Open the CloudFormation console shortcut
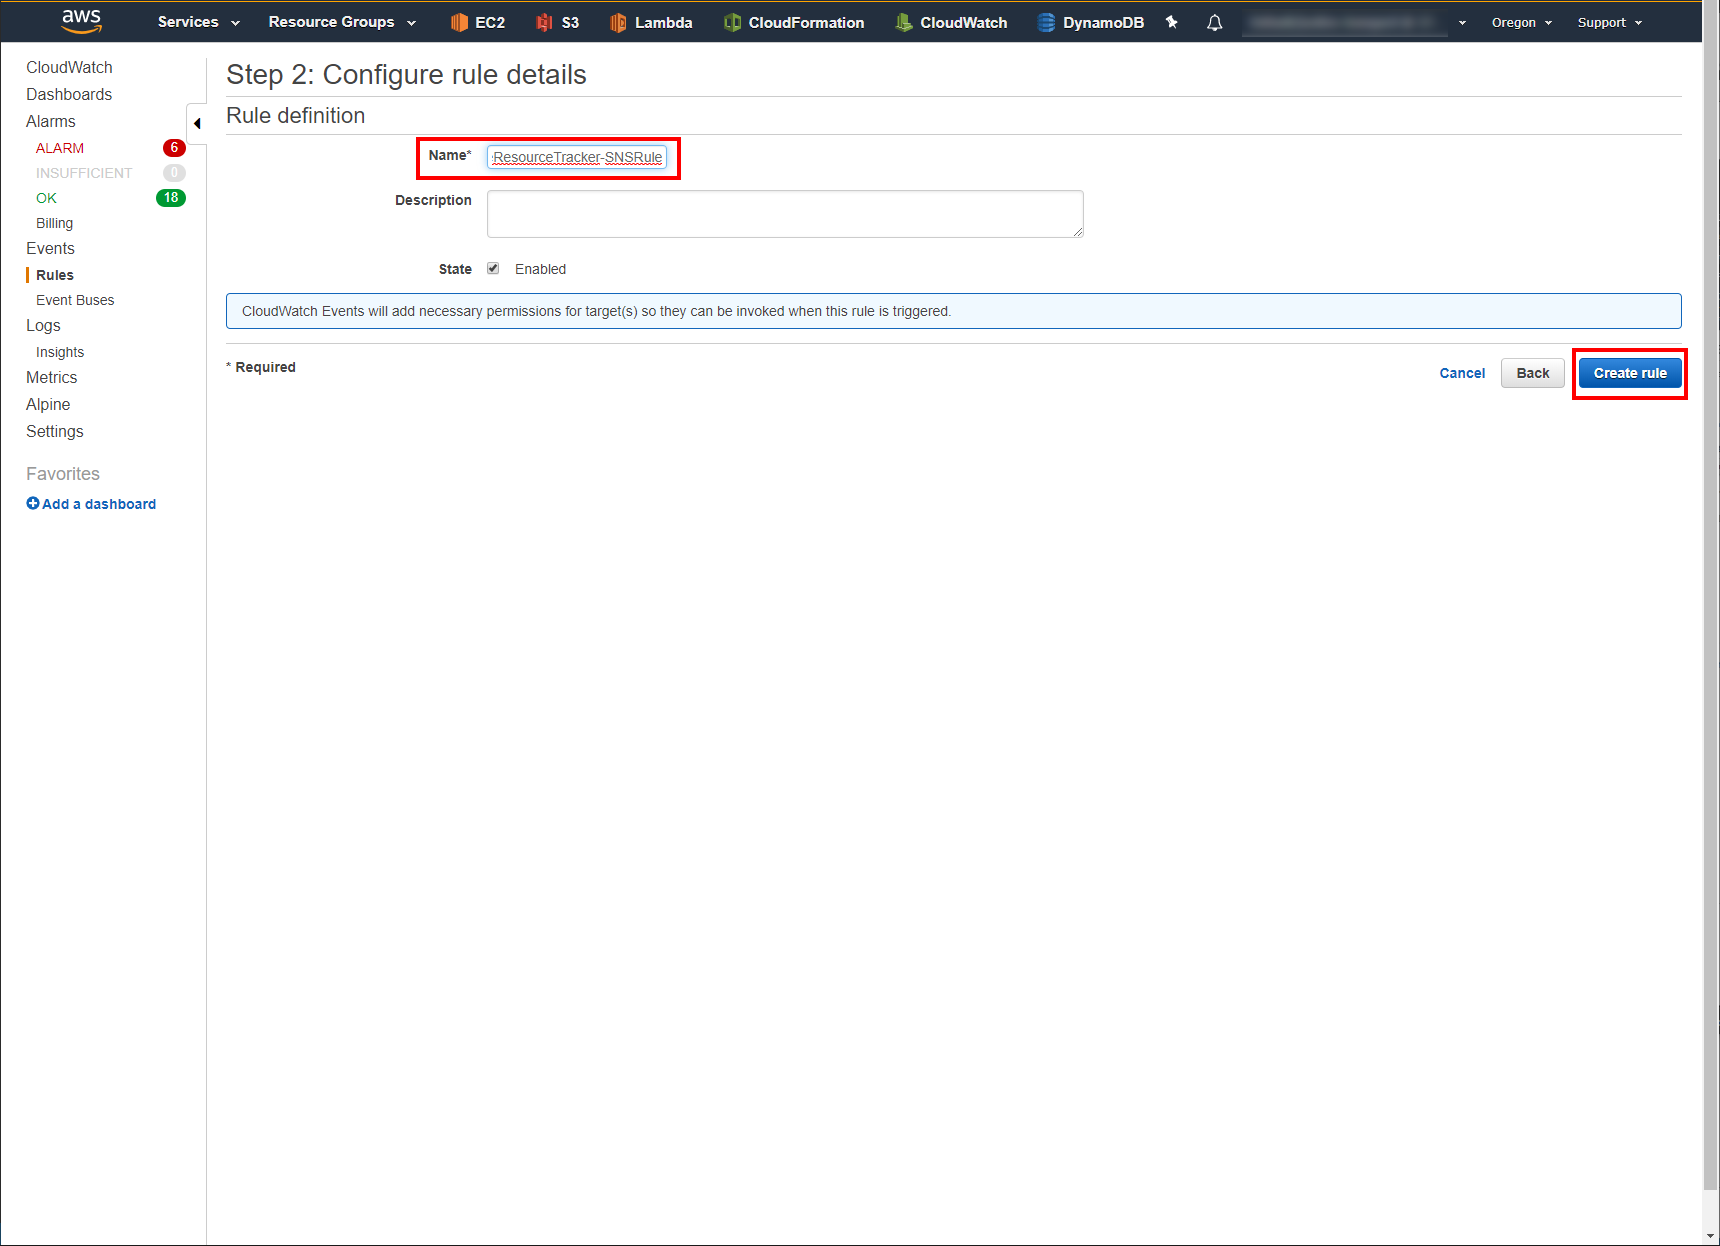This screenshot has width=1720, height=1246. pos(794,21)
